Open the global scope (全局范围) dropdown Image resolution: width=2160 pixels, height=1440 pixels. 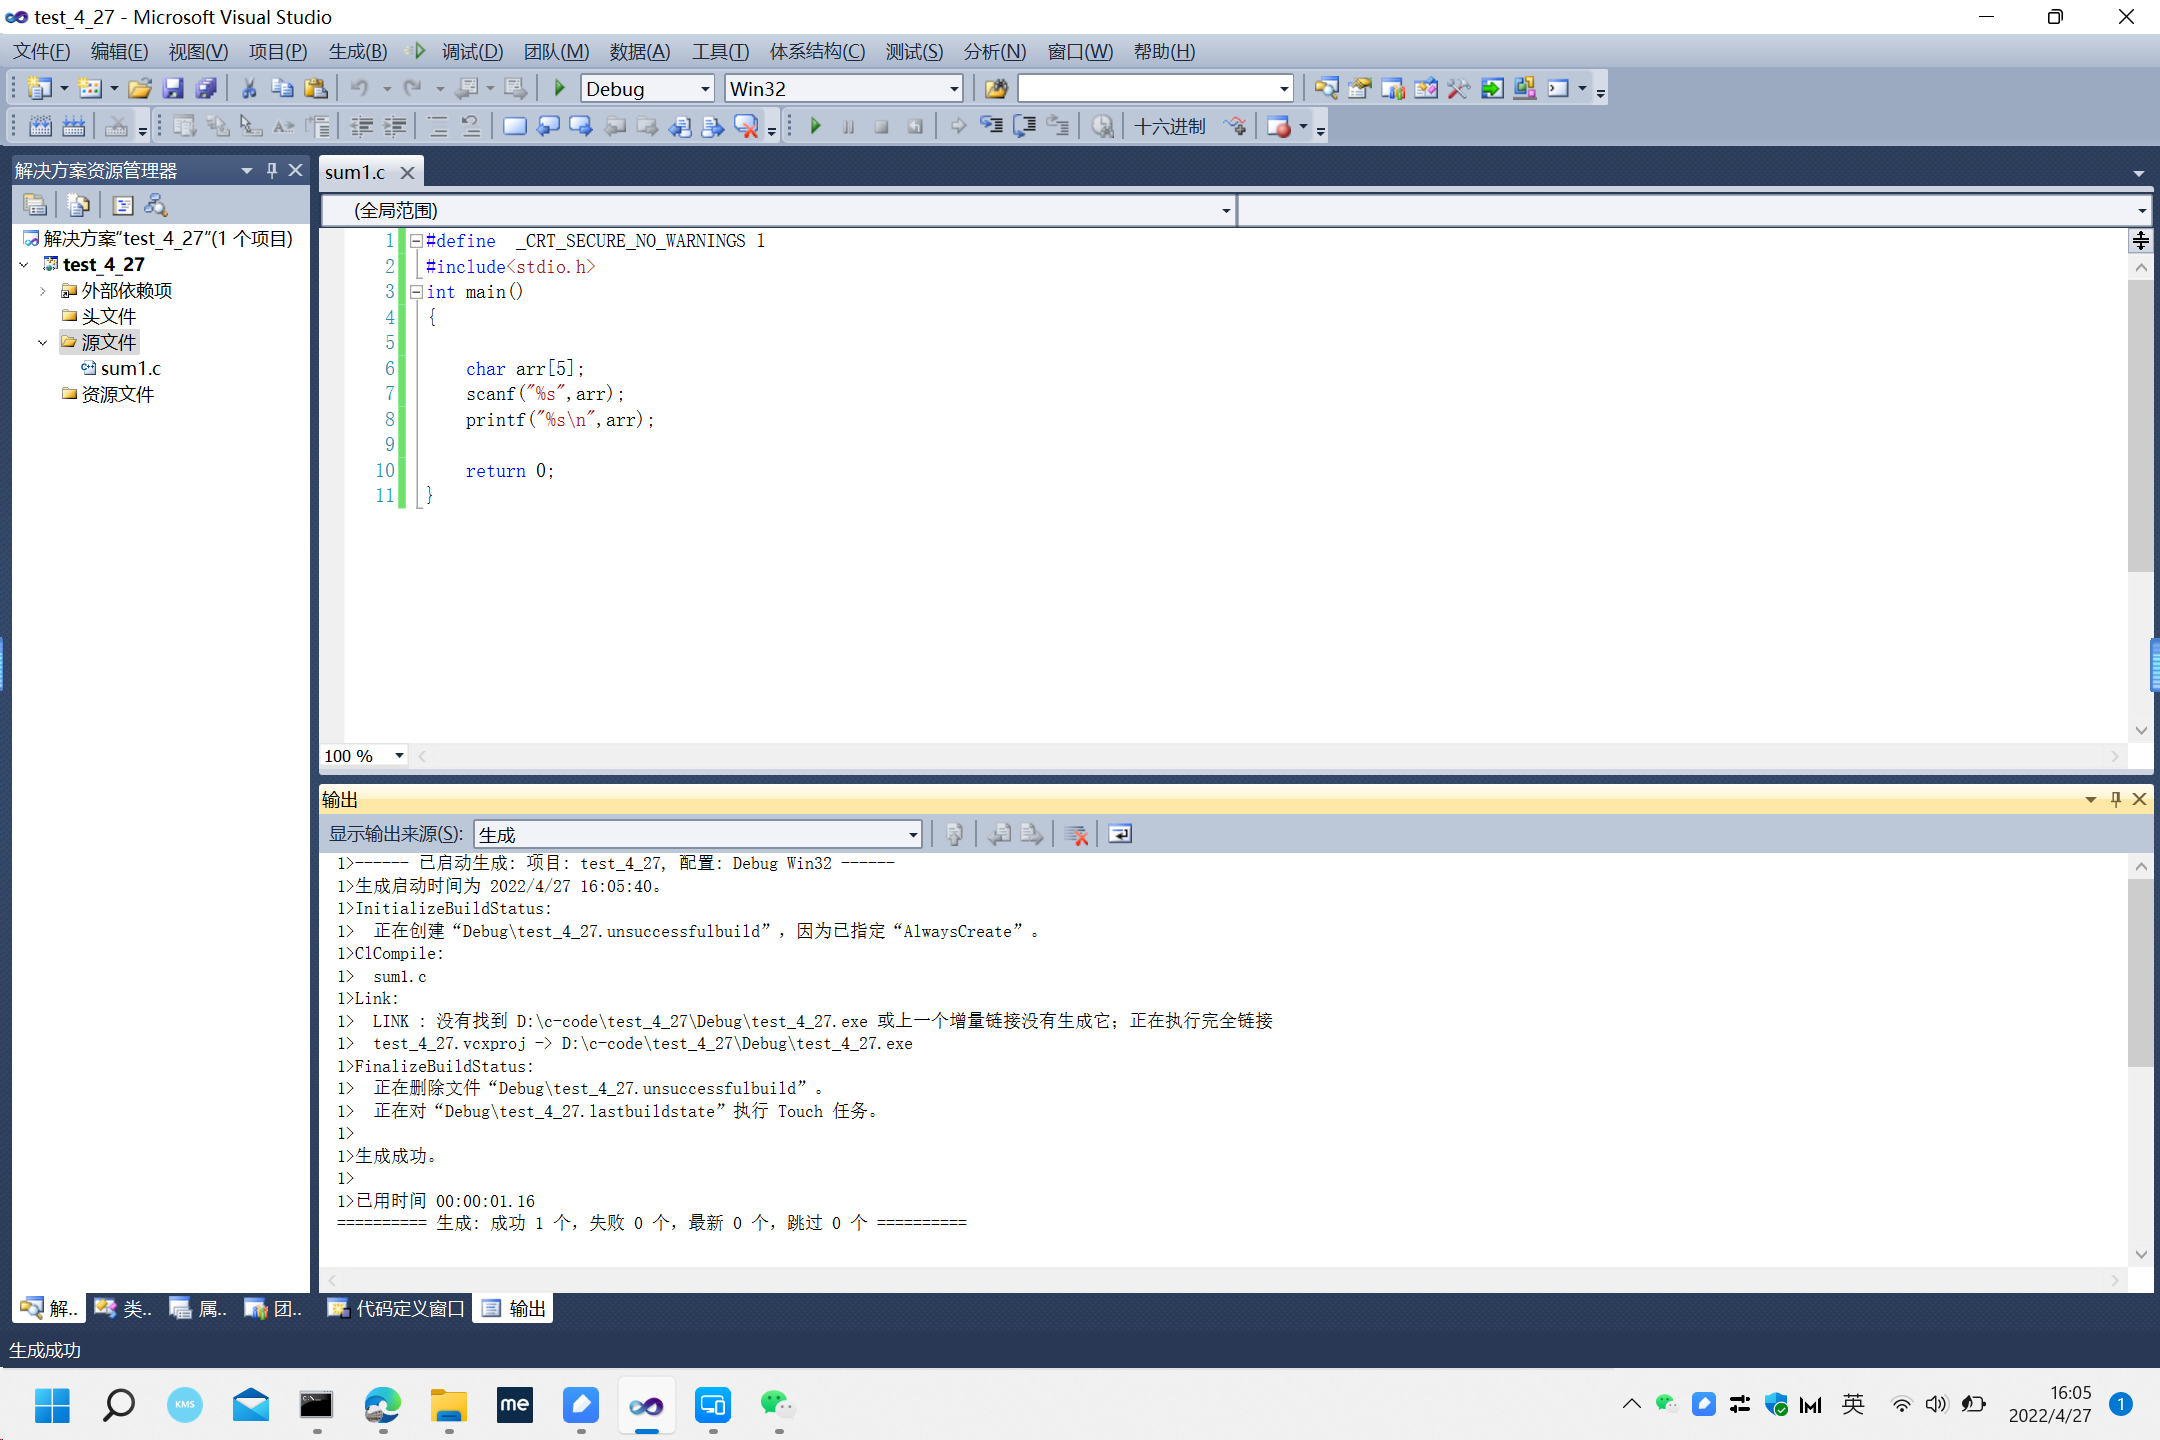(x=1226, y=210)
